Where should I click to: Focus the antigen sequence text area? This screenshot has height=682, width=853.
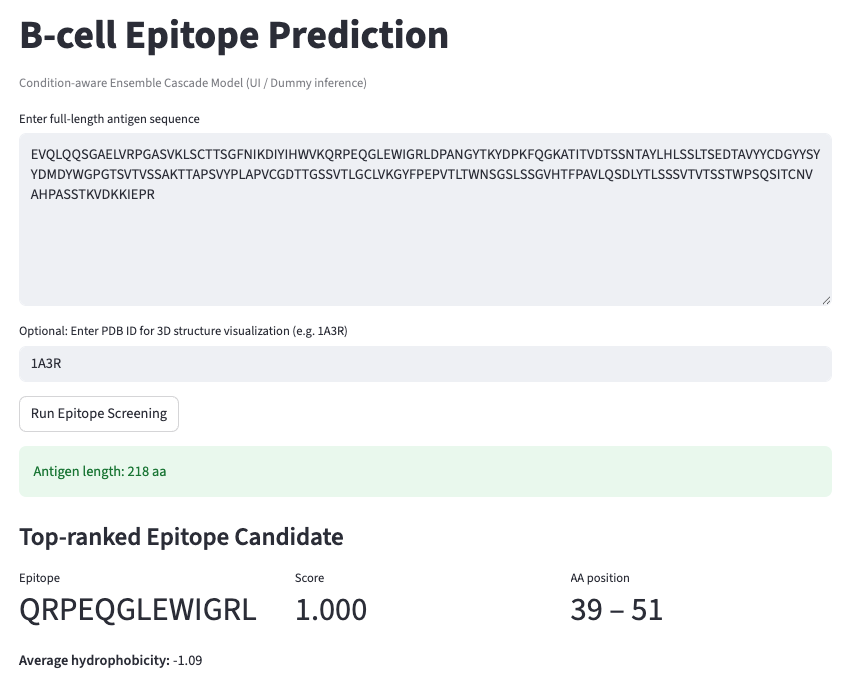pyautogui.click(x=425, y=219)
